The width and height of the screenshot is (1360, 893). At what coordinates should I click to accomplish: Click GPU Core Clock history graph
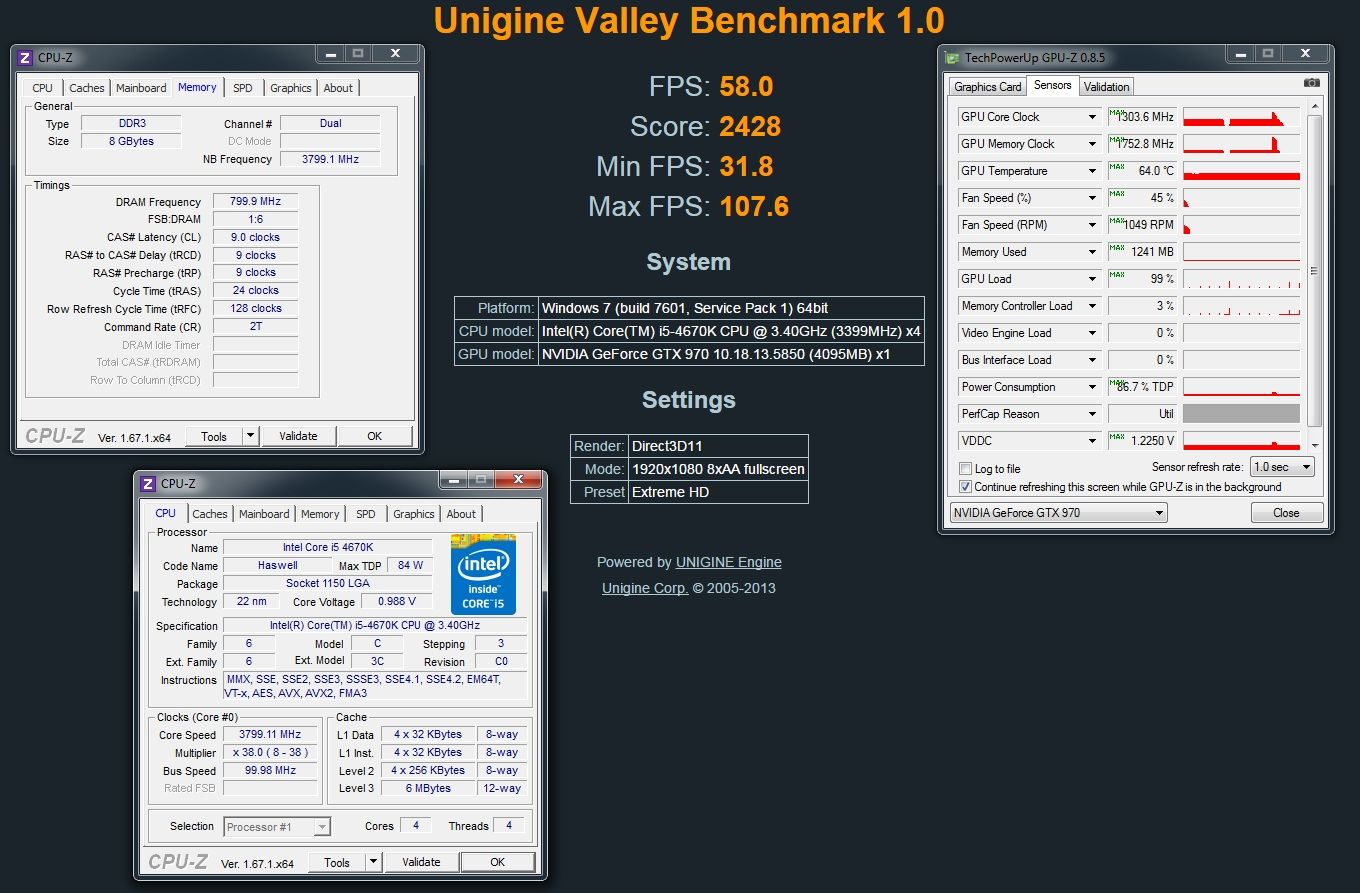1241,117
